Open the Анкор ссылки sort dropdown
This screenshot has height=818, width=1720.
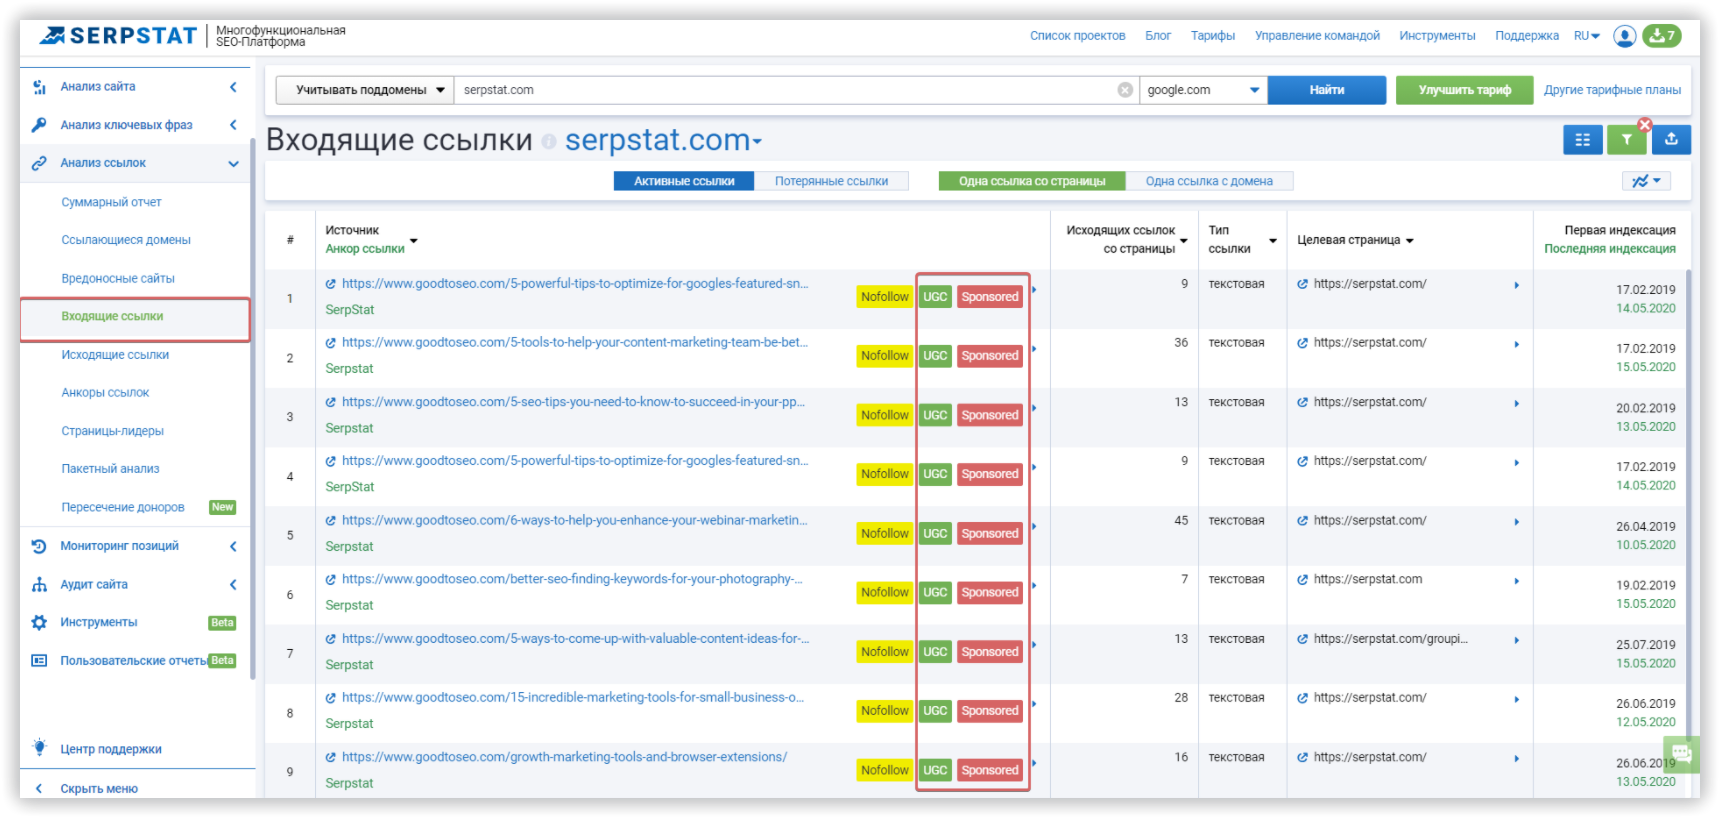click(x=414, y=241)
